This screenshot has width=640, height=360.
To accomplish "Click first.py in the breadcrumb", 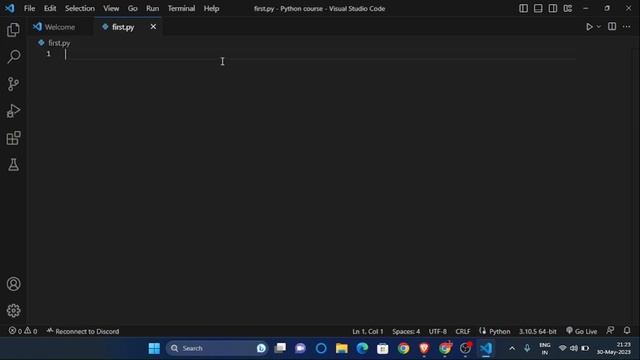I will click(x=59, y=43).
